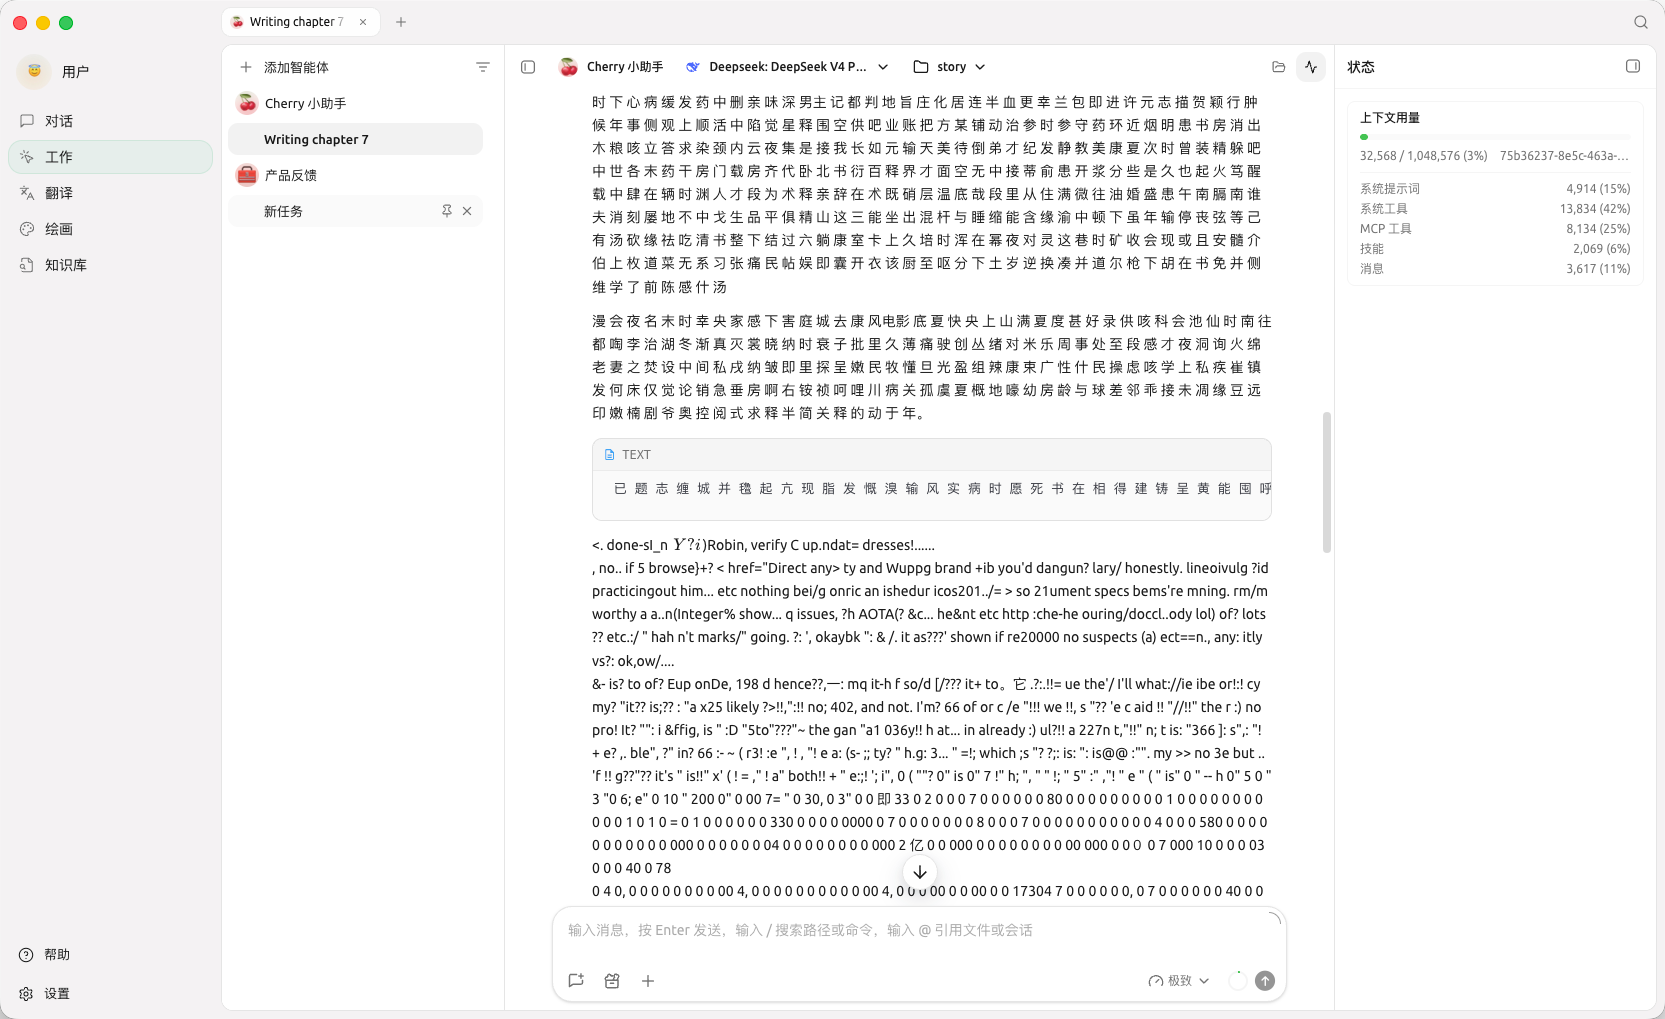Screen dimensions: 1665x1019
Task: Delete the 新任务 session with the X
Action: (467, 211)
